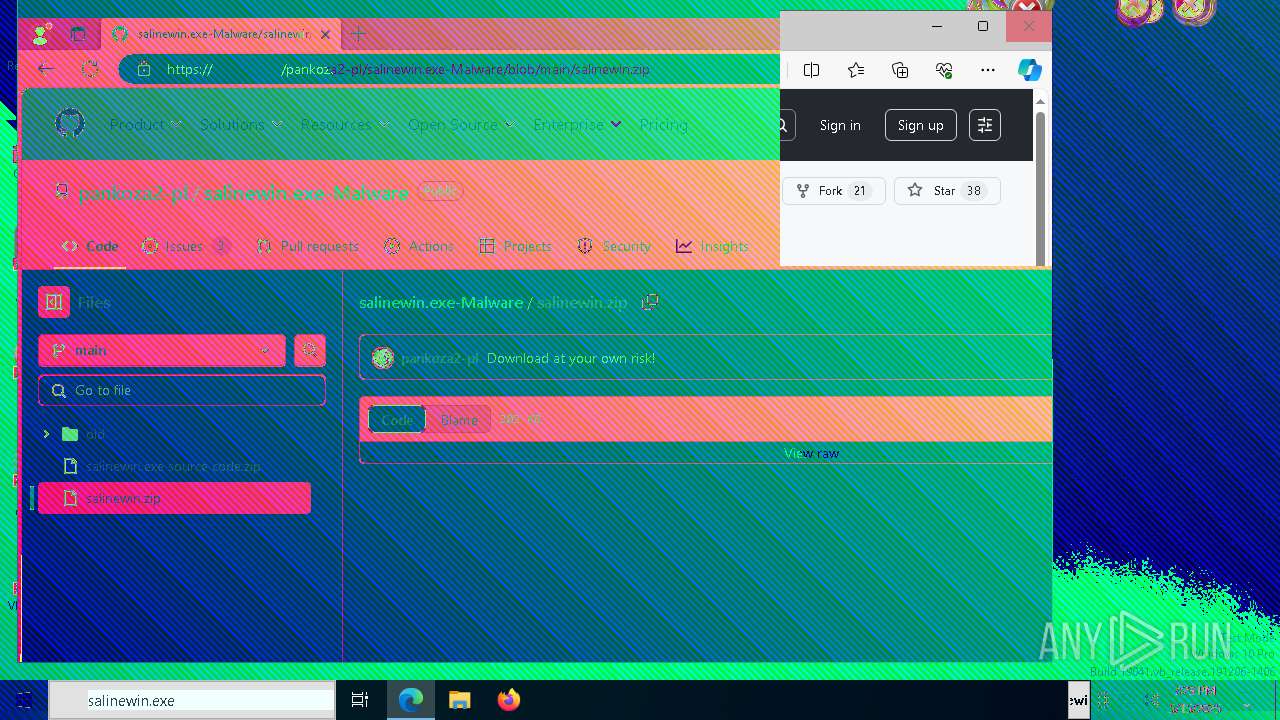
Task: Click pankoza2-pl avatar in commit bar
Action: coord(383,358)
